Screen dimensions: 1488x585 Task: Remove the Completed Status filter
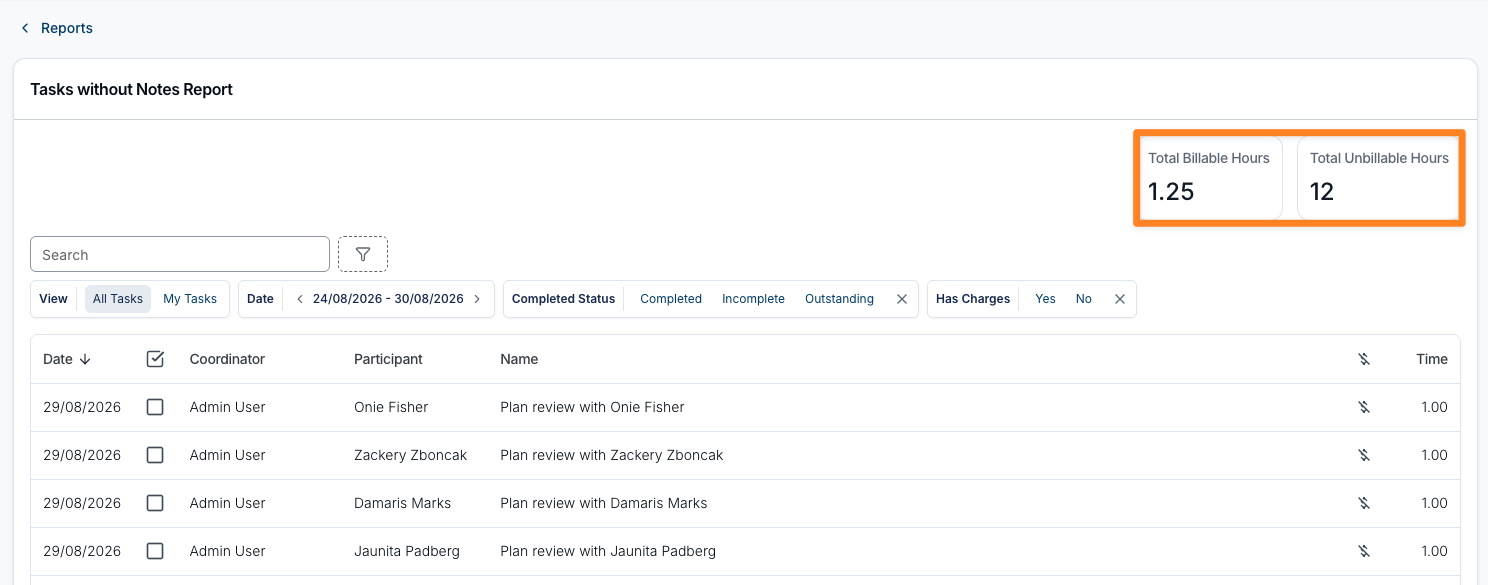pyautogui.click(x=901, y=299)
